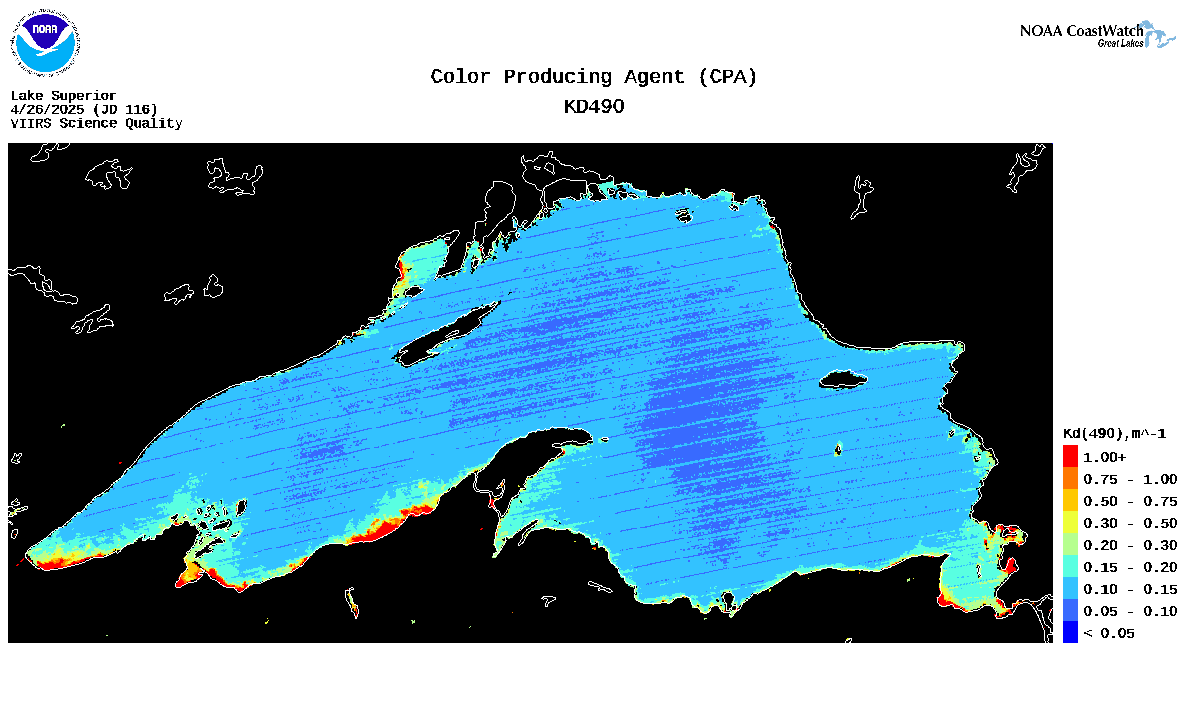Click the '0.30 - 0.50' legend label
Viewport: 1188px width, 703px height.
pyautogui.click(x=1130, y=523)
